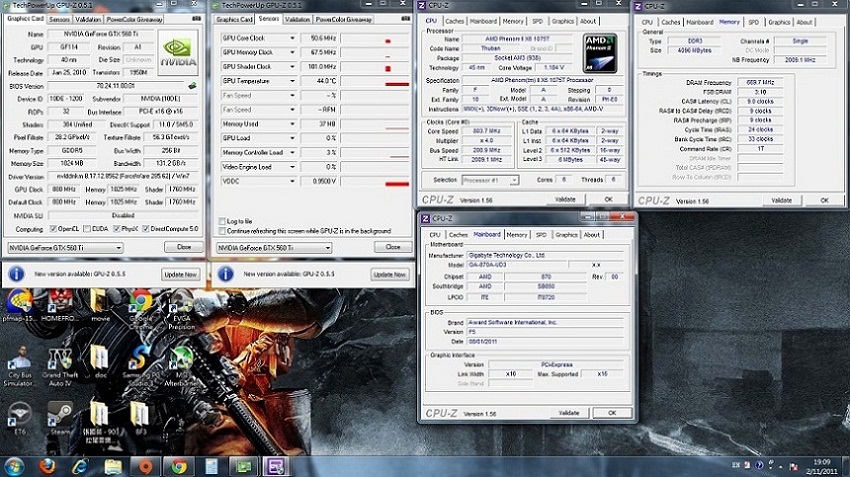
Task: Open the VDDC sensor dropdown
Action: tap(292, 181)
